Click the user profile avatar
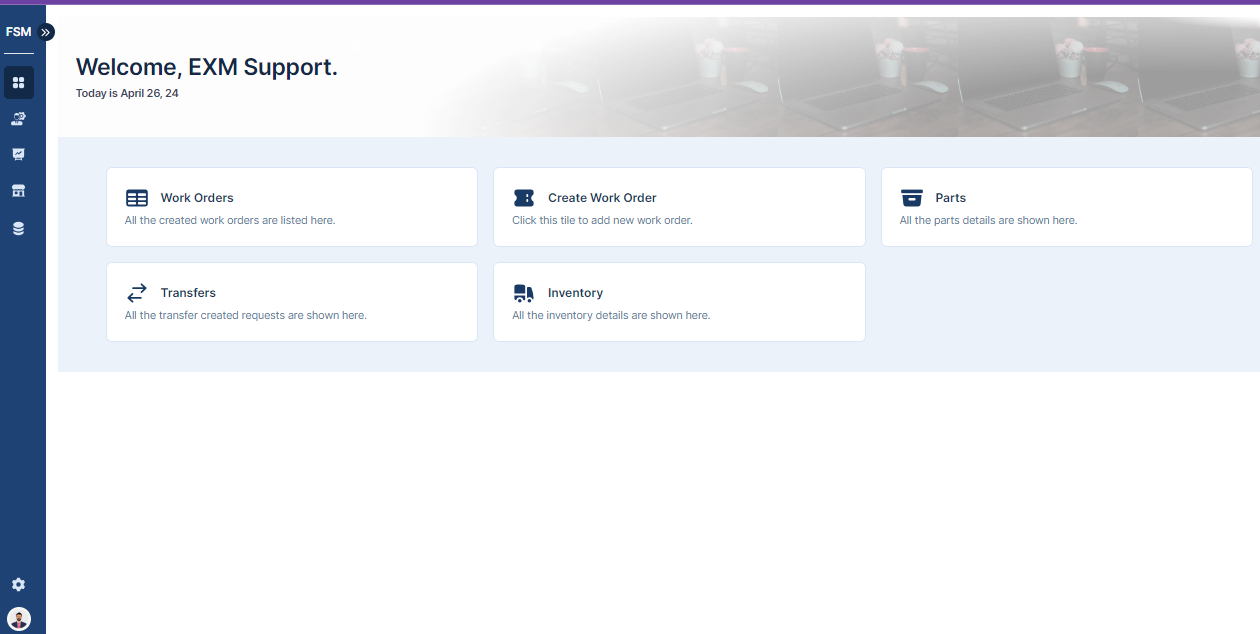The height and width of the screenshot is (634, 1260). (x=19, y=619)
